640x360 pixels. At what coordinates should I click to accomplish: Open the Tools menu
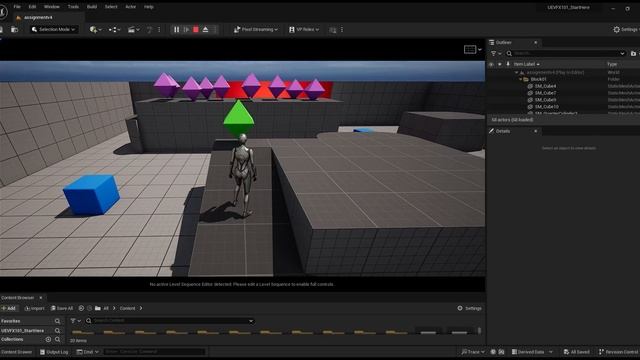(x=73, y=7)
